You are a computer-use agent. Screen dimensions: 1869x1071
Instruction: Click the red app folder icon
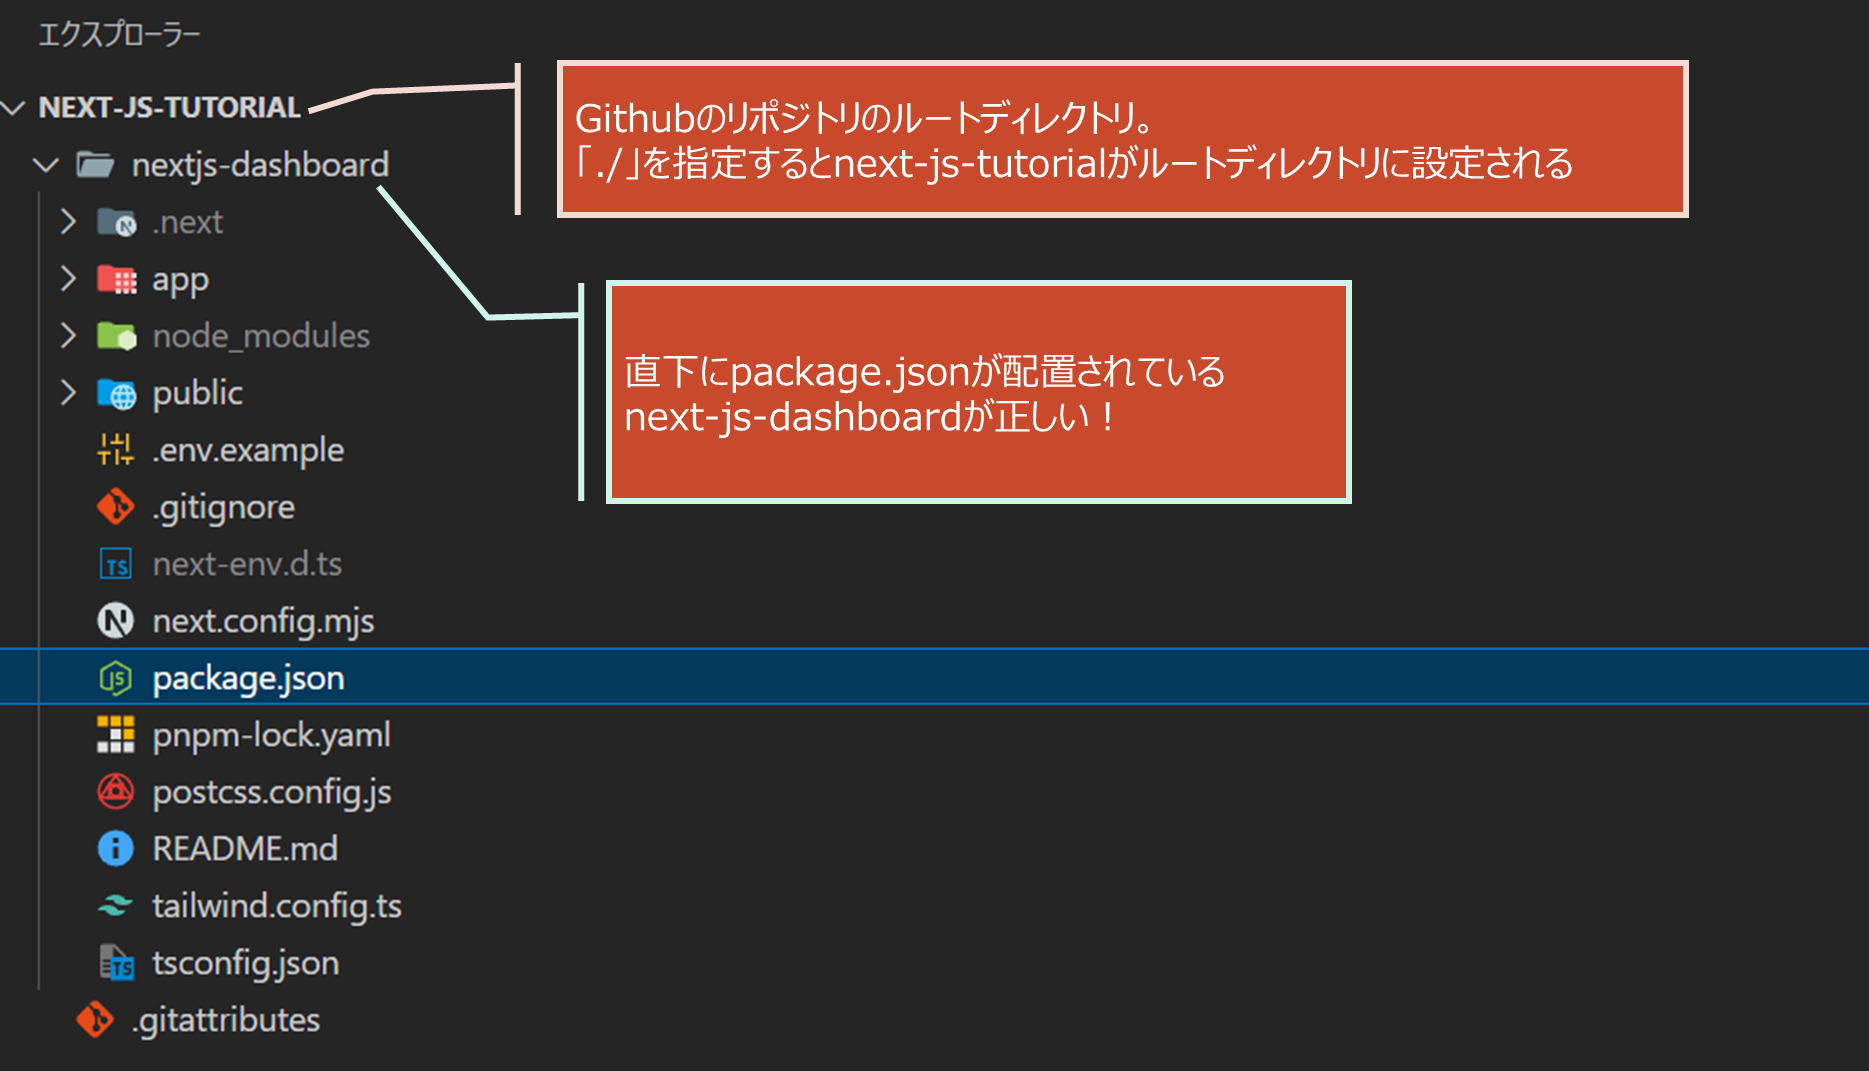pos(116,279)
